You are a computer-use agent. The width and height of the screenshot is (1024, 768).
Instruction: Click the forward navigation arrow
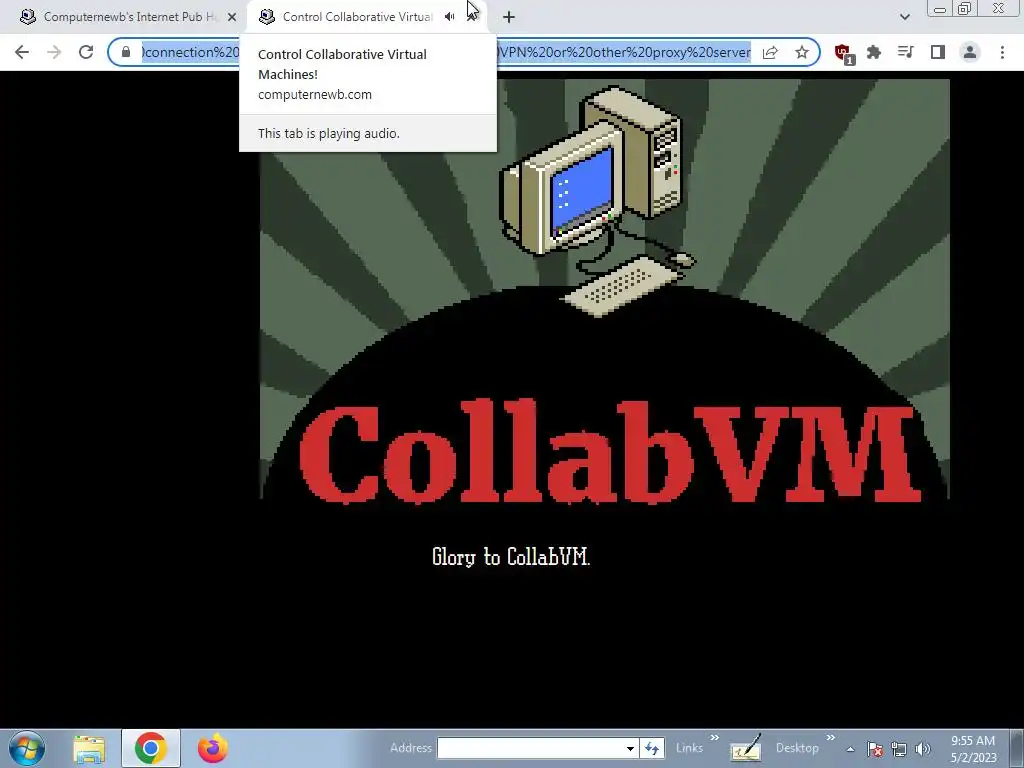pos(54,52)
